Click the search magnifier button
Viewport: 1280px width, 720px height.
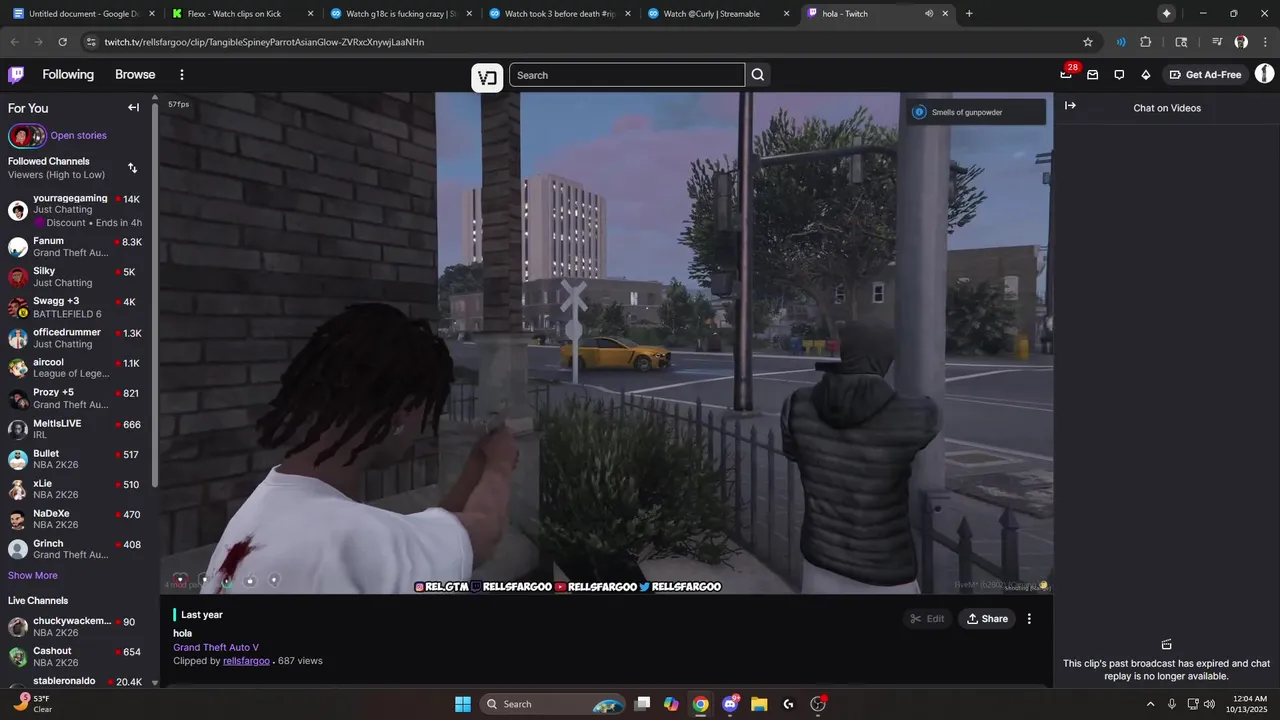point(758,75)
